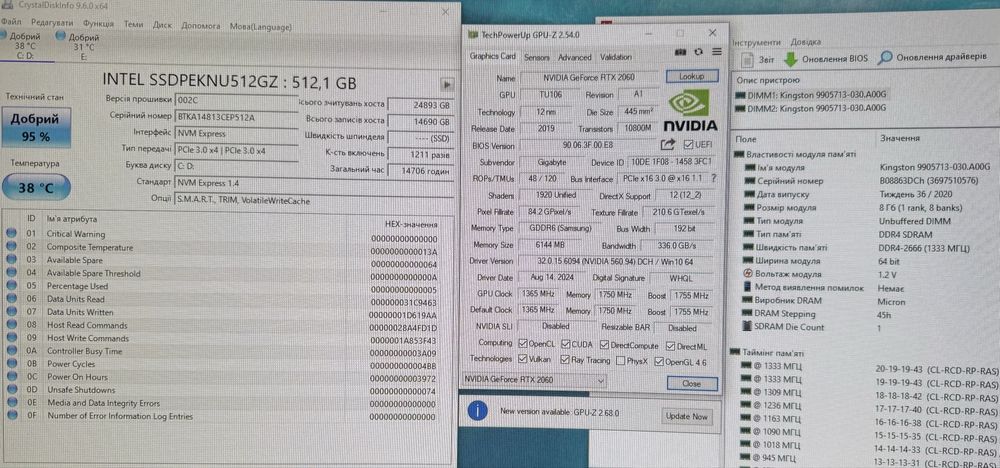Click the HEX-значення column header
Viewport: 1000px width, 468px height.
(x=411, y=224)
